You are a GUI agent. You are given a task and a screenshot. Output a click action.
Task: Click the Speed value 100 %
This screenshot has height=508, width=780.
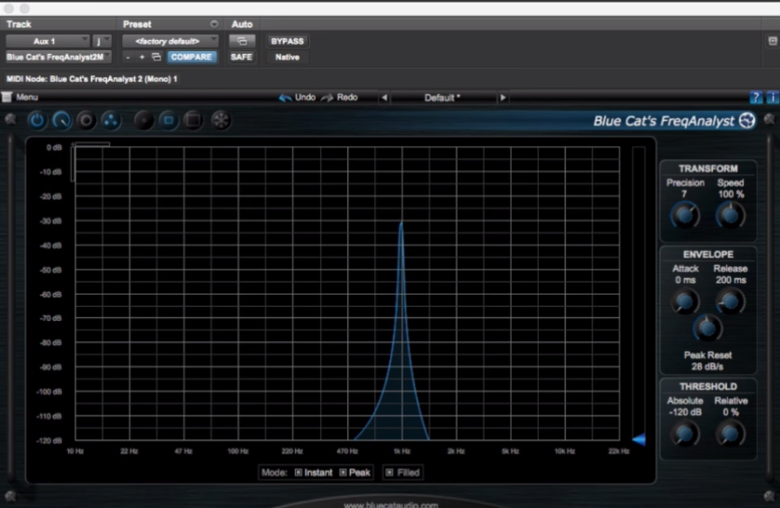731,194
